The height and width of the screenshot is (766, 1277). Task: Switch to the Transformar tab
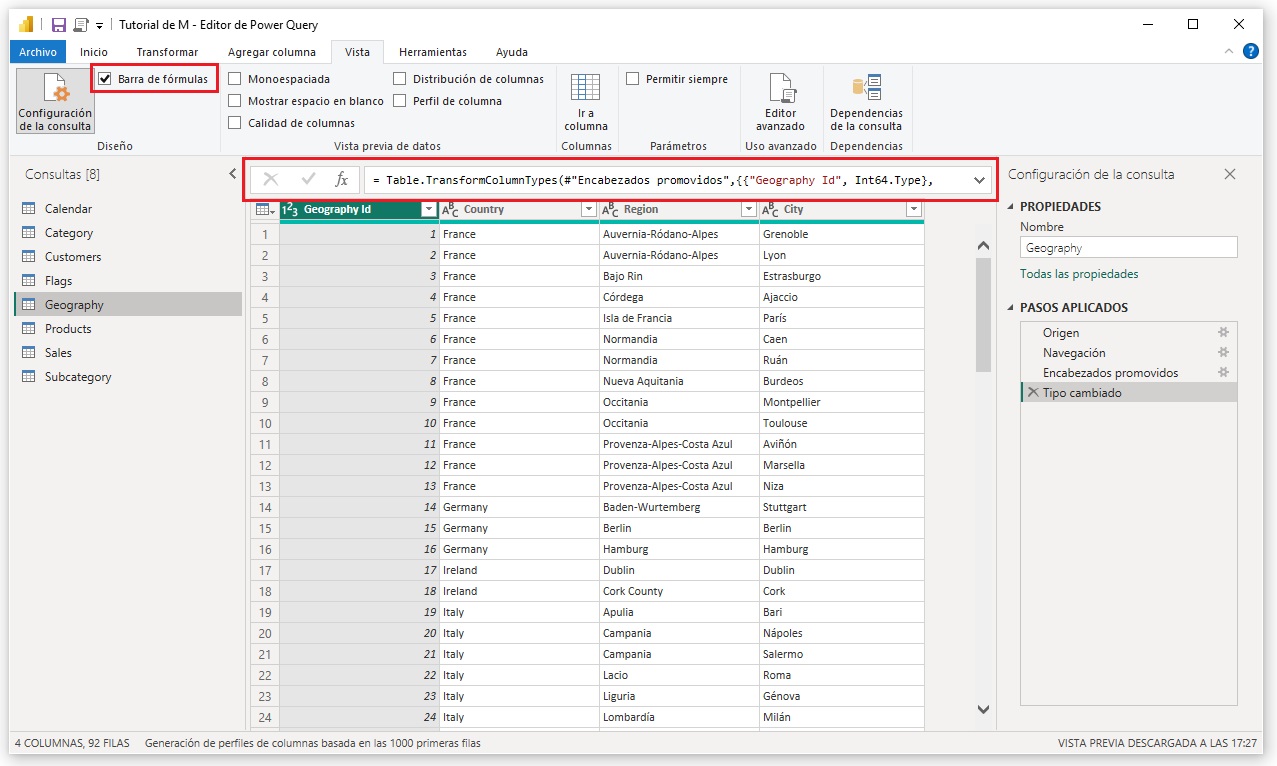click(167, 52)
